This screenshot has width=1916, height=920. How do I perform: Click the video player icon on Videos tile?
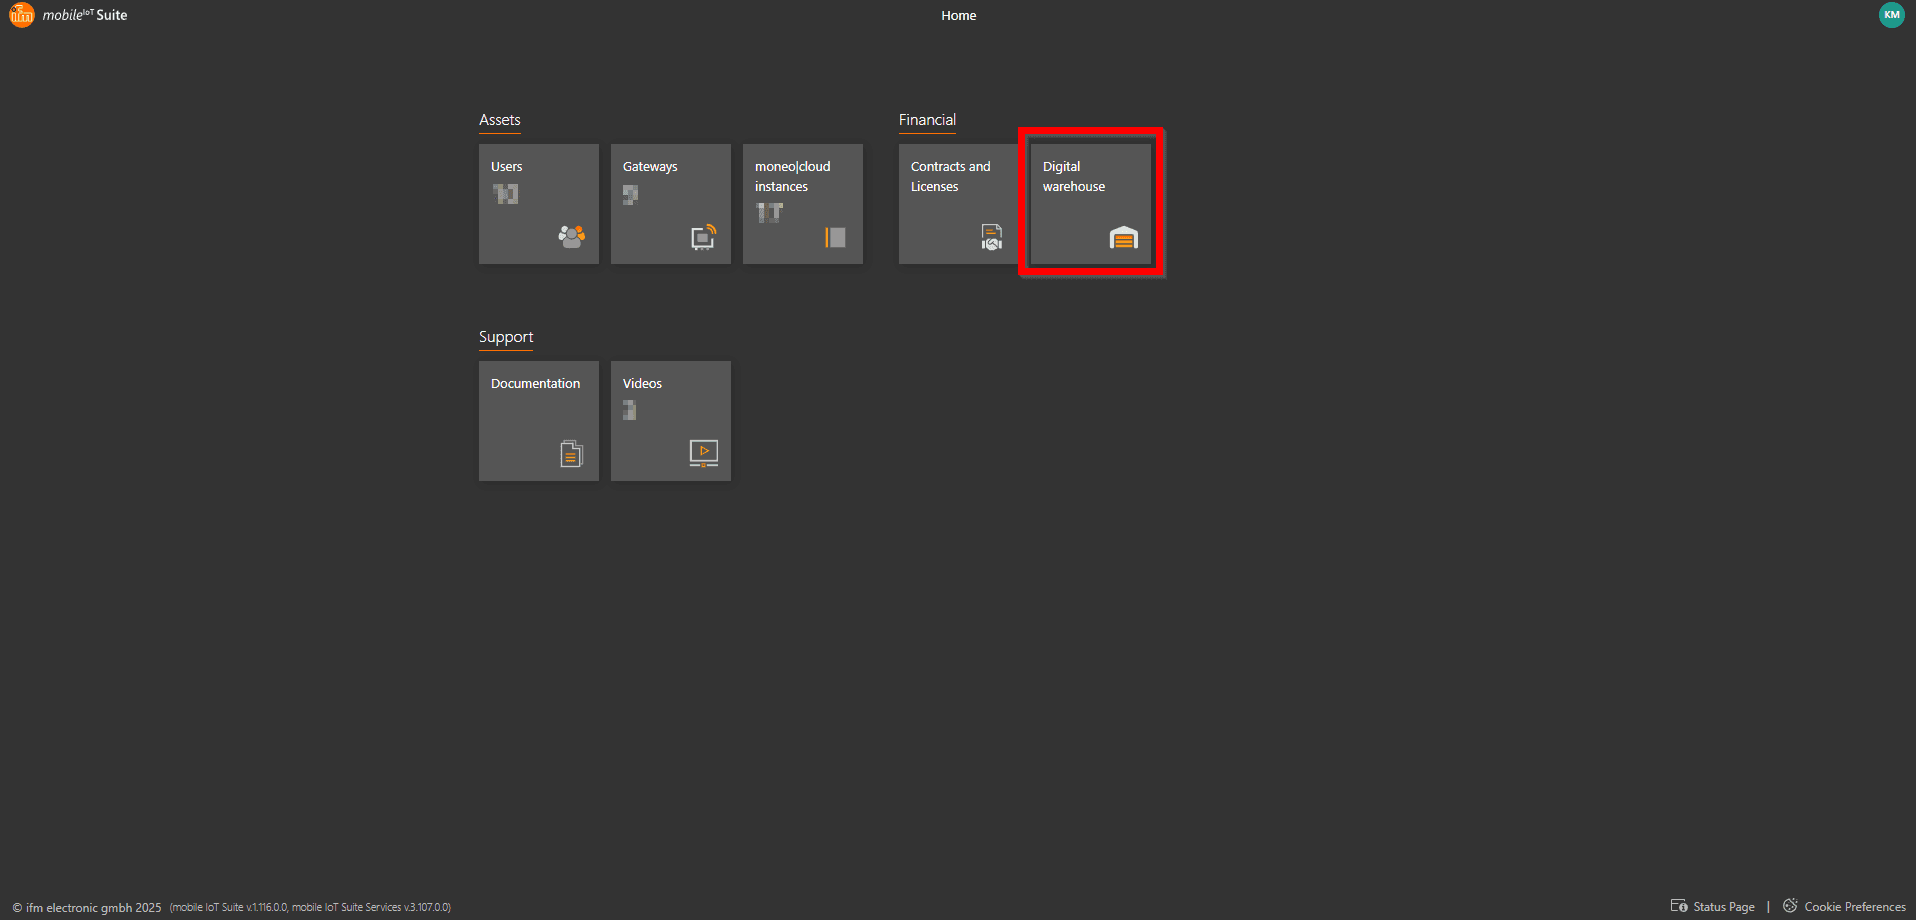pos(703,453)
